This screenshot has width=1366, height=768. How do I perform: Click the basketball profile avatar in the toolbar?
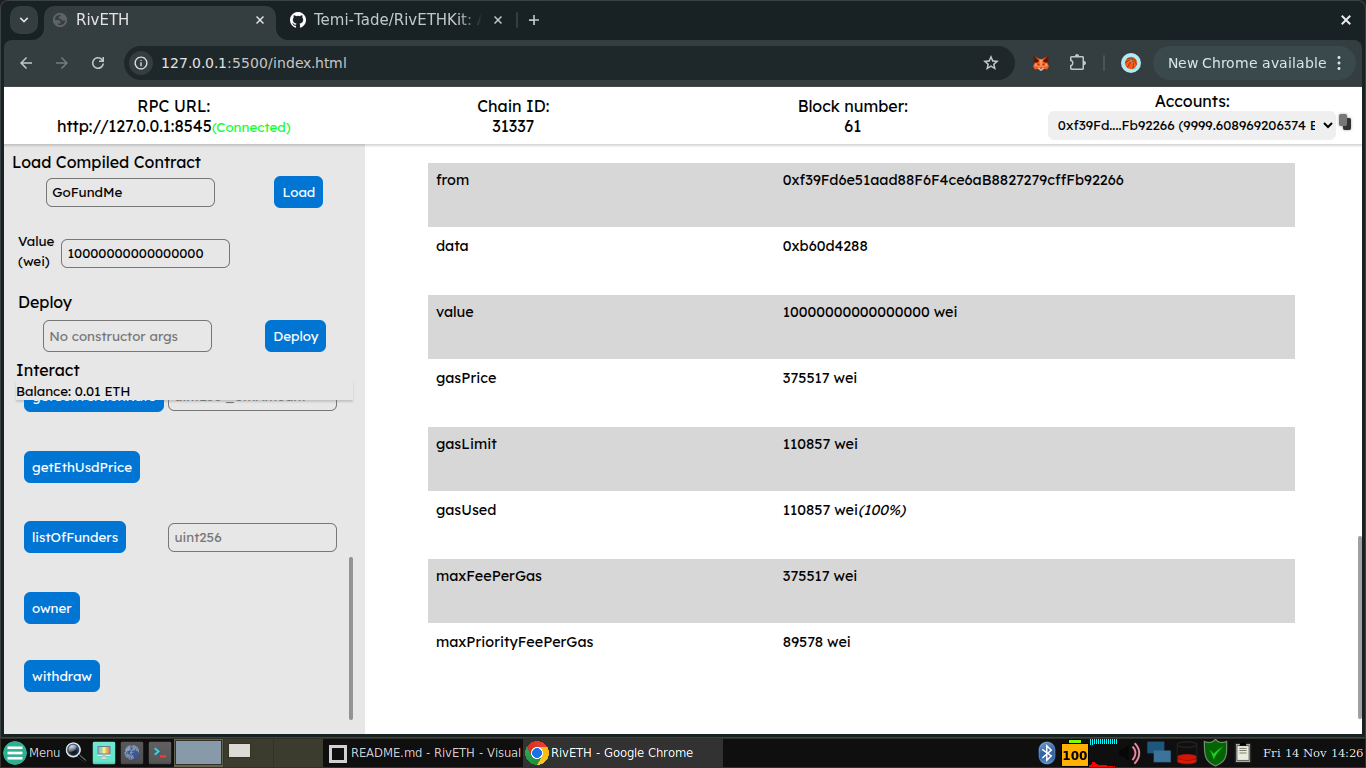tap(1130, 62)
